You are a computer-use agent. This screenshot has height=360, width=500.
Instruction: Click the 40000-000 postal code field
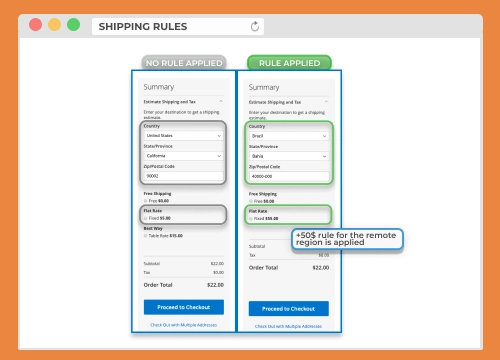click(x=289, y=176)
